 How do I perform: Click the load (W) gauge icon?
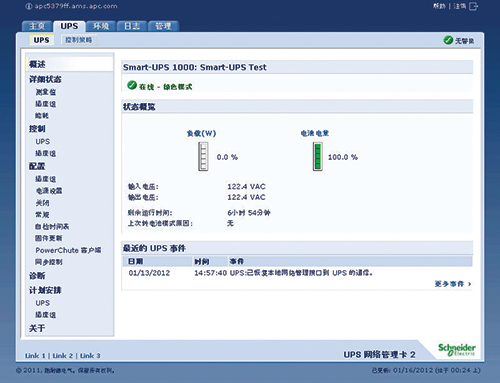pos(203,156)
